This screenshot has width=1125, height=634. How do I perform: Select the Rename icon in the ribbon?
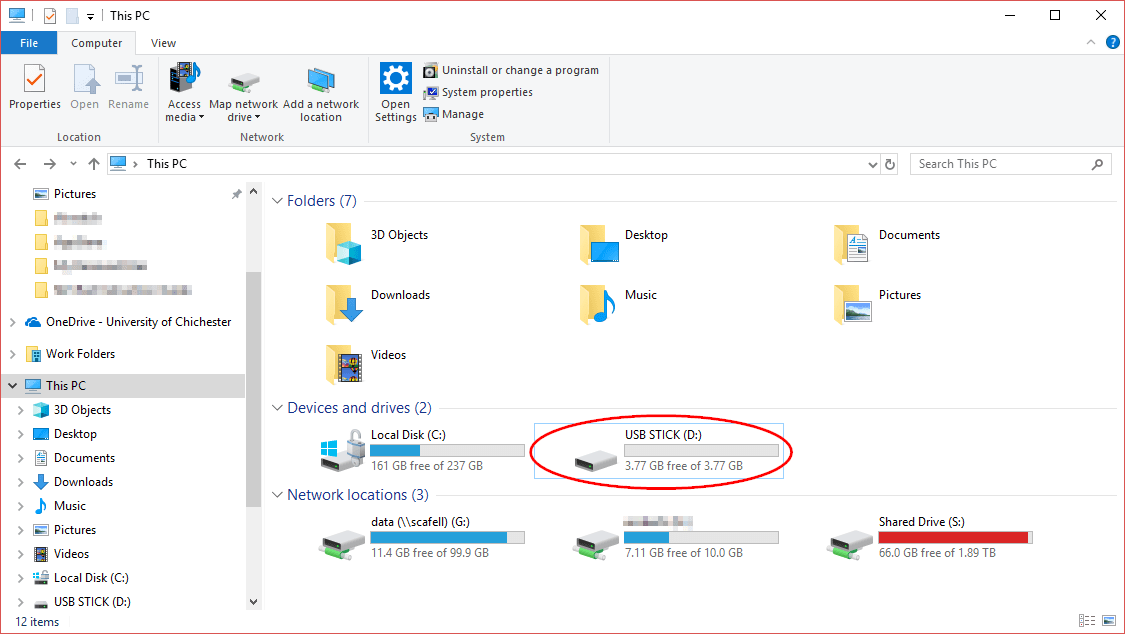pos(128,90)
